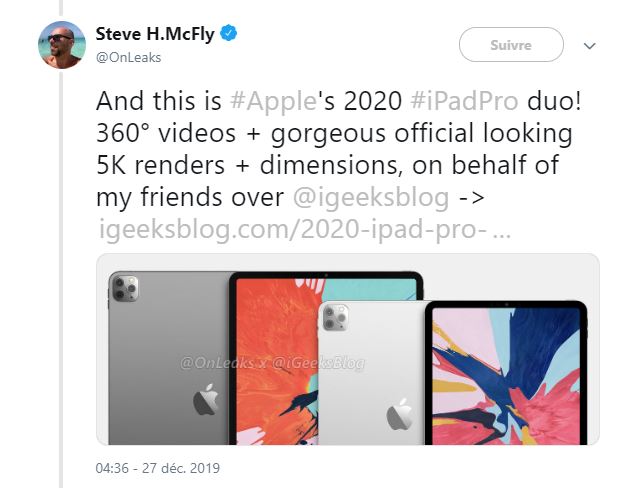Visit the @igeeksblog mention

point(371,198)
